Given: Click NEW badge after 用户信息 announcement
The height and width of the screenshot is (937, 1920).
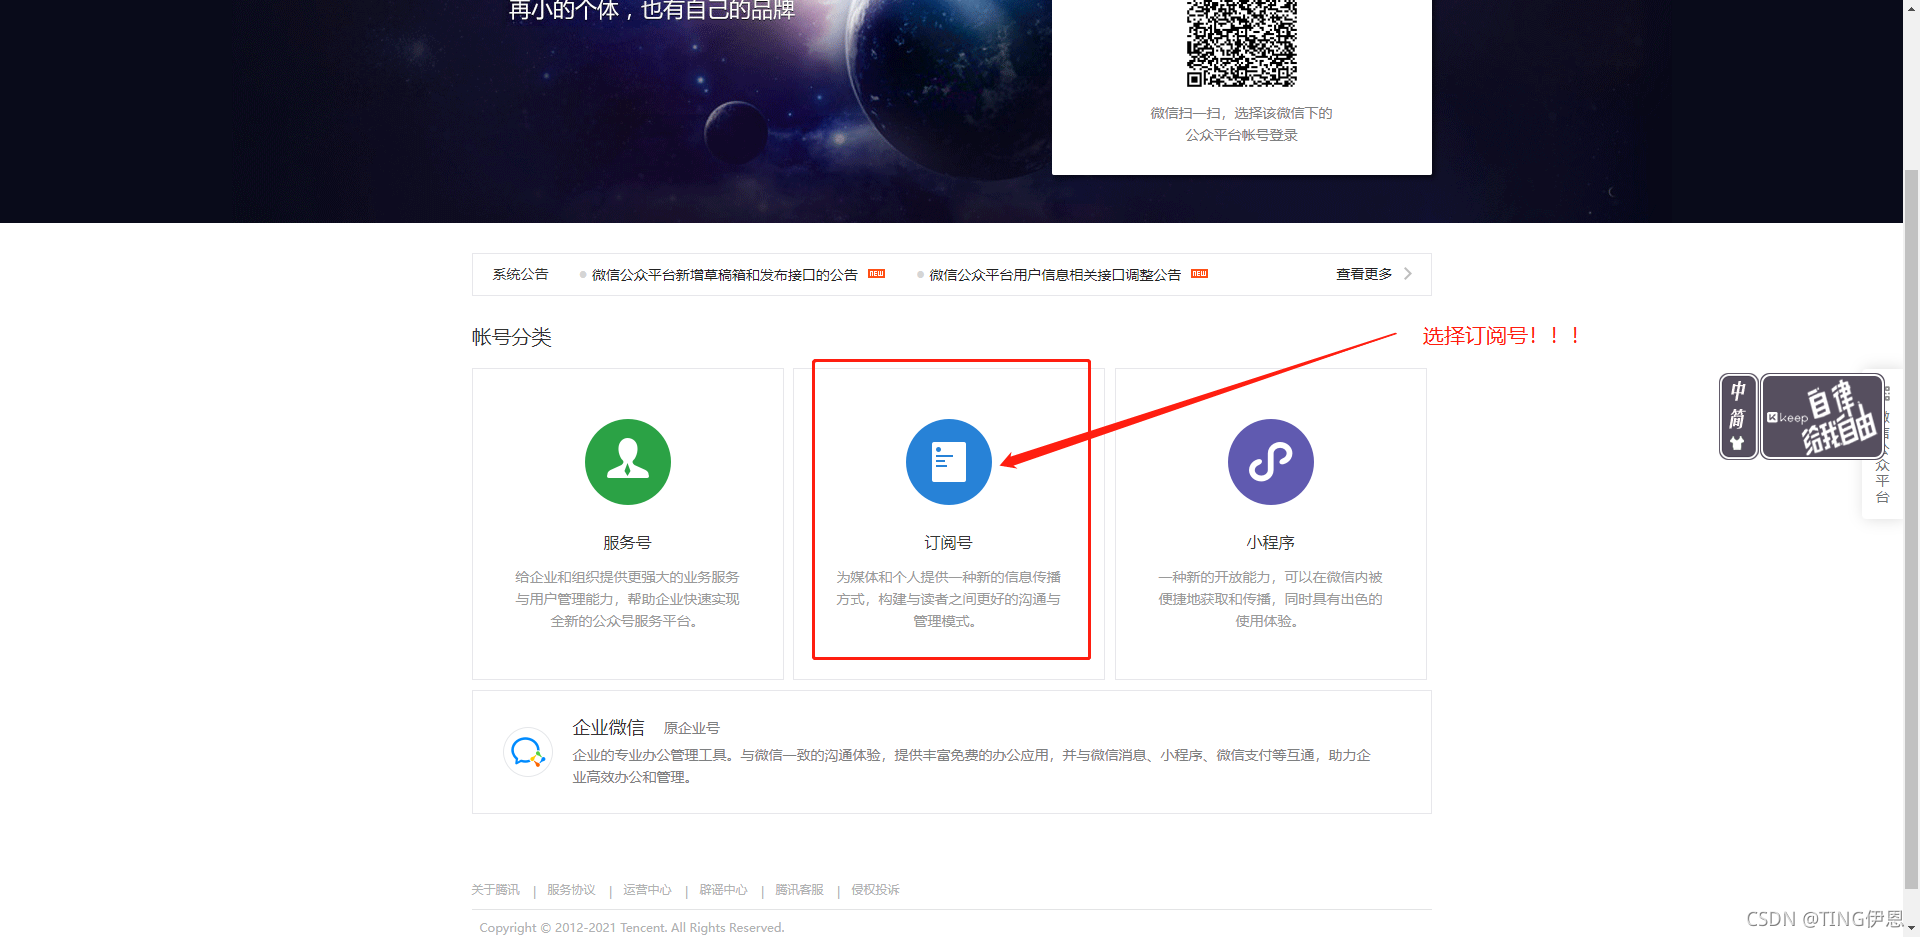Looking at the screenshot, I should point(1200,274).
